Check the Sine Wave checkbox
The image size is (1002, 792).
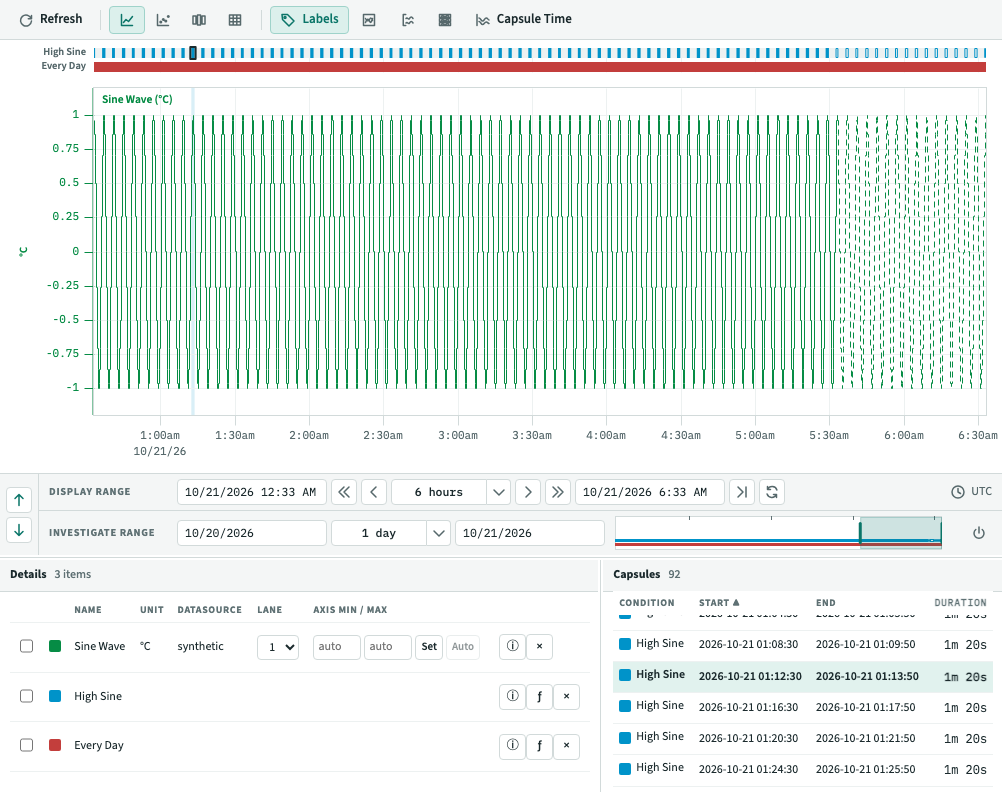click(26, 646)
